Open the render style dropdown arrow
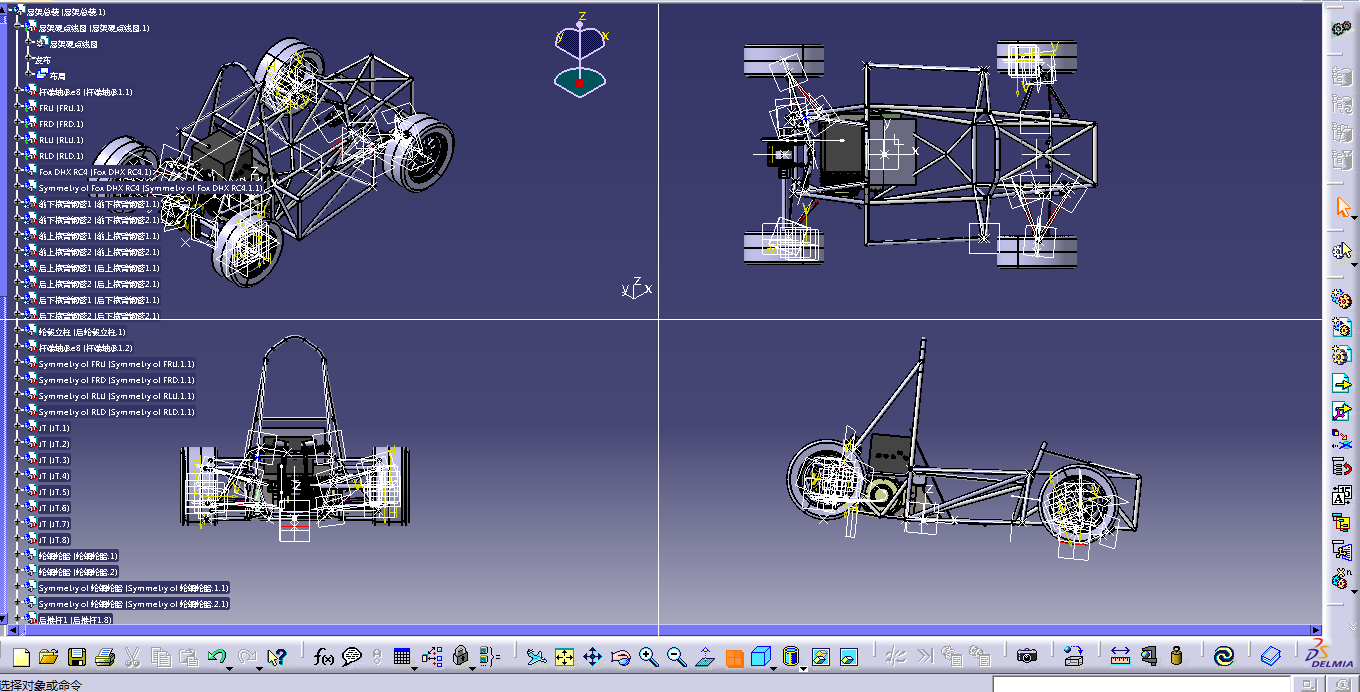This screenshot has height=692, width=1360. 803,668
